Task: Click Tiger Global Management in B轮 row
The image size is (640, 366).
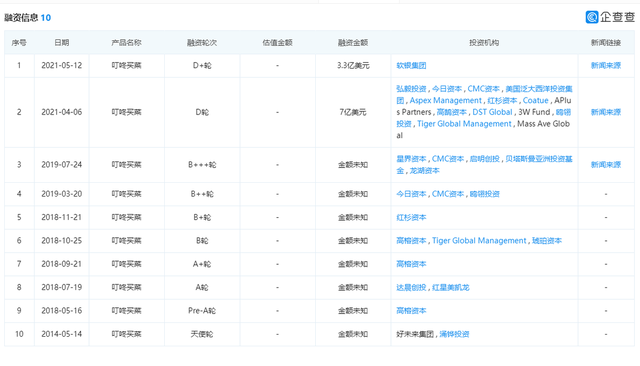Action: [479, 241]
